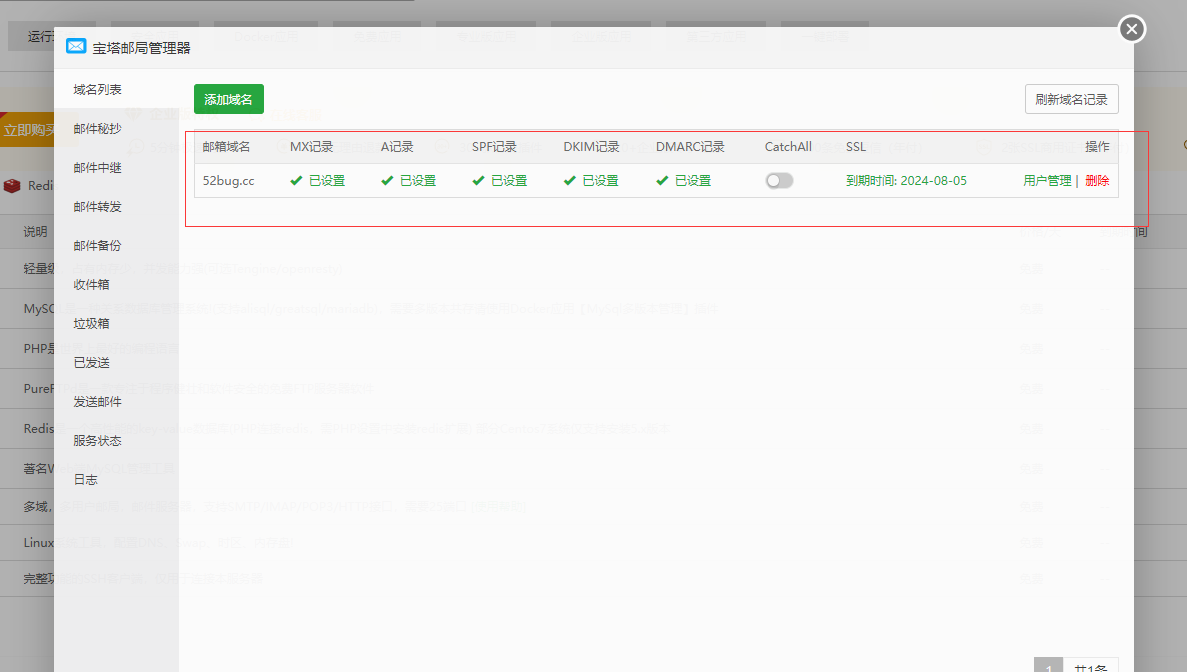Click the green checkmark under DMARC记录
The image size is (1187, 672).
(662, 181)
